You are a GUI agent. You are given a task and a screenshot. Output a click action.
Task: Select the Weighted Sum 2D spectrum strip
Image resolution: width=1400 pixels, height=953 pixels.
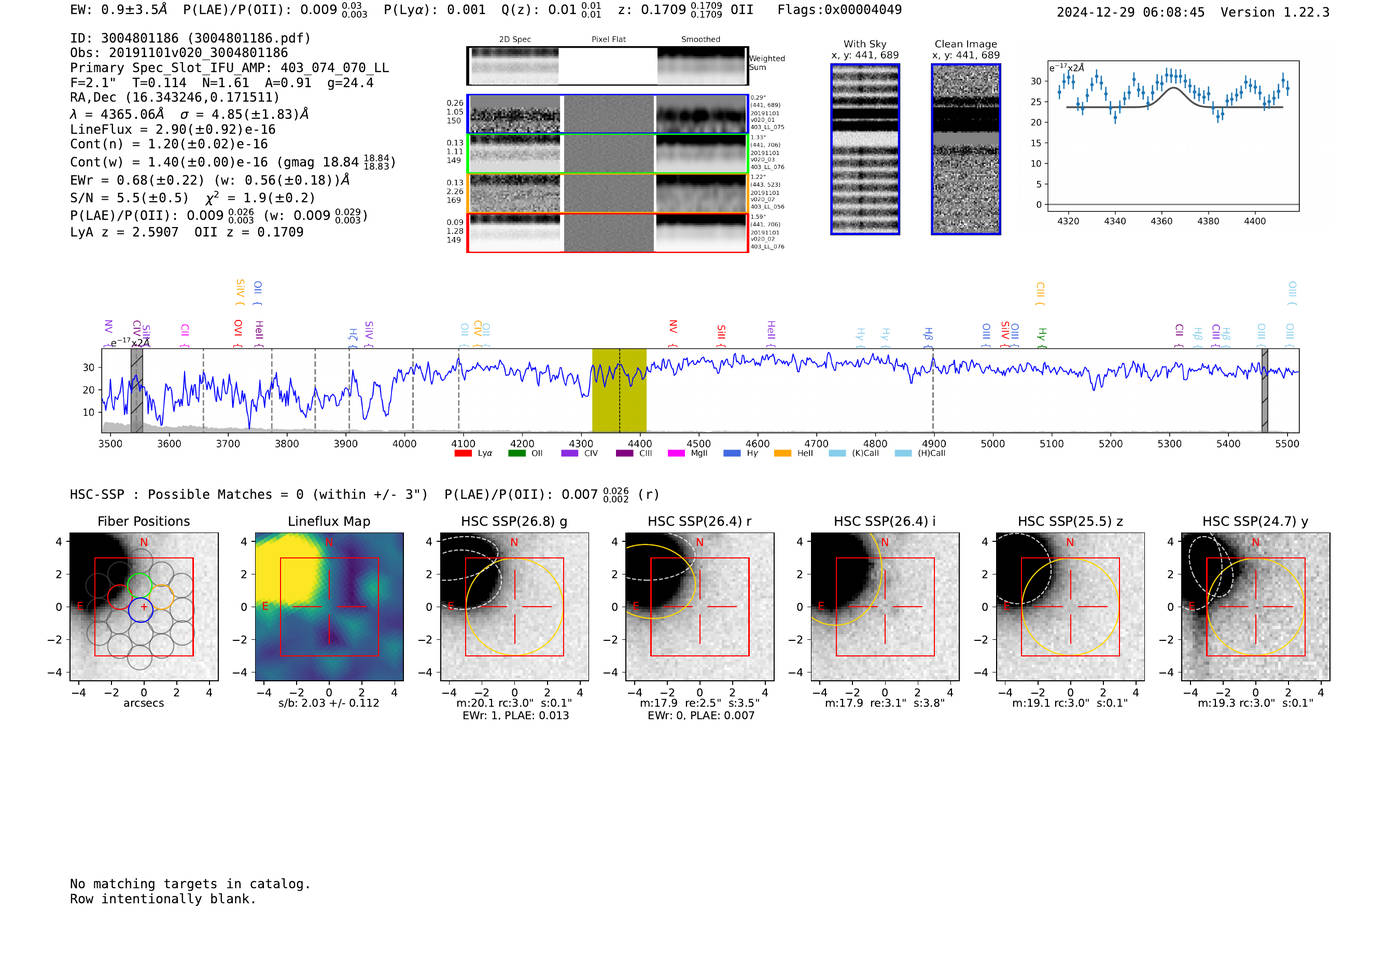click(607, 65)
